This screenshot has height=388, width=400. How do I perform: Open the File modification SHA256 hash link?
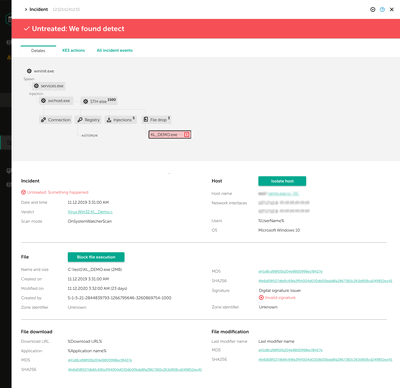pyautogui.click(x=325, y=359)
